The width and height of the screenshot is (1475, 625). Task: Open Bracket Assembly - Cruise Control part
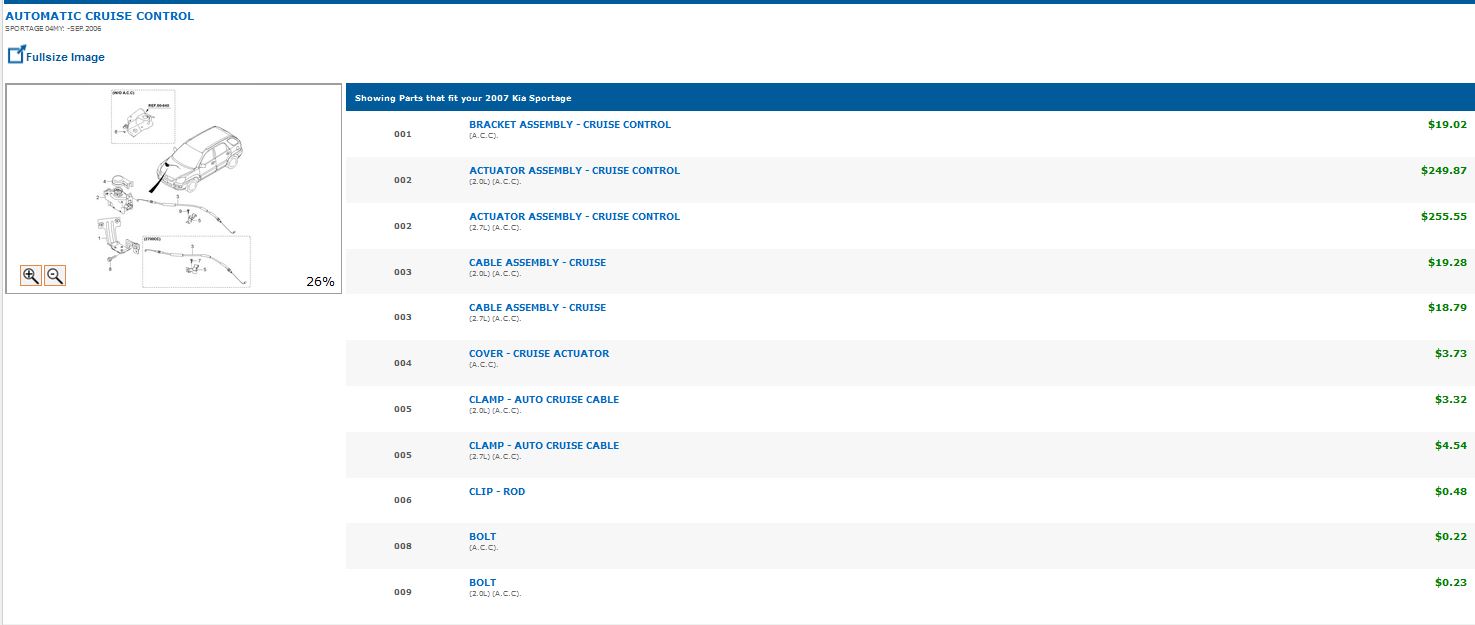pos(569,125)
